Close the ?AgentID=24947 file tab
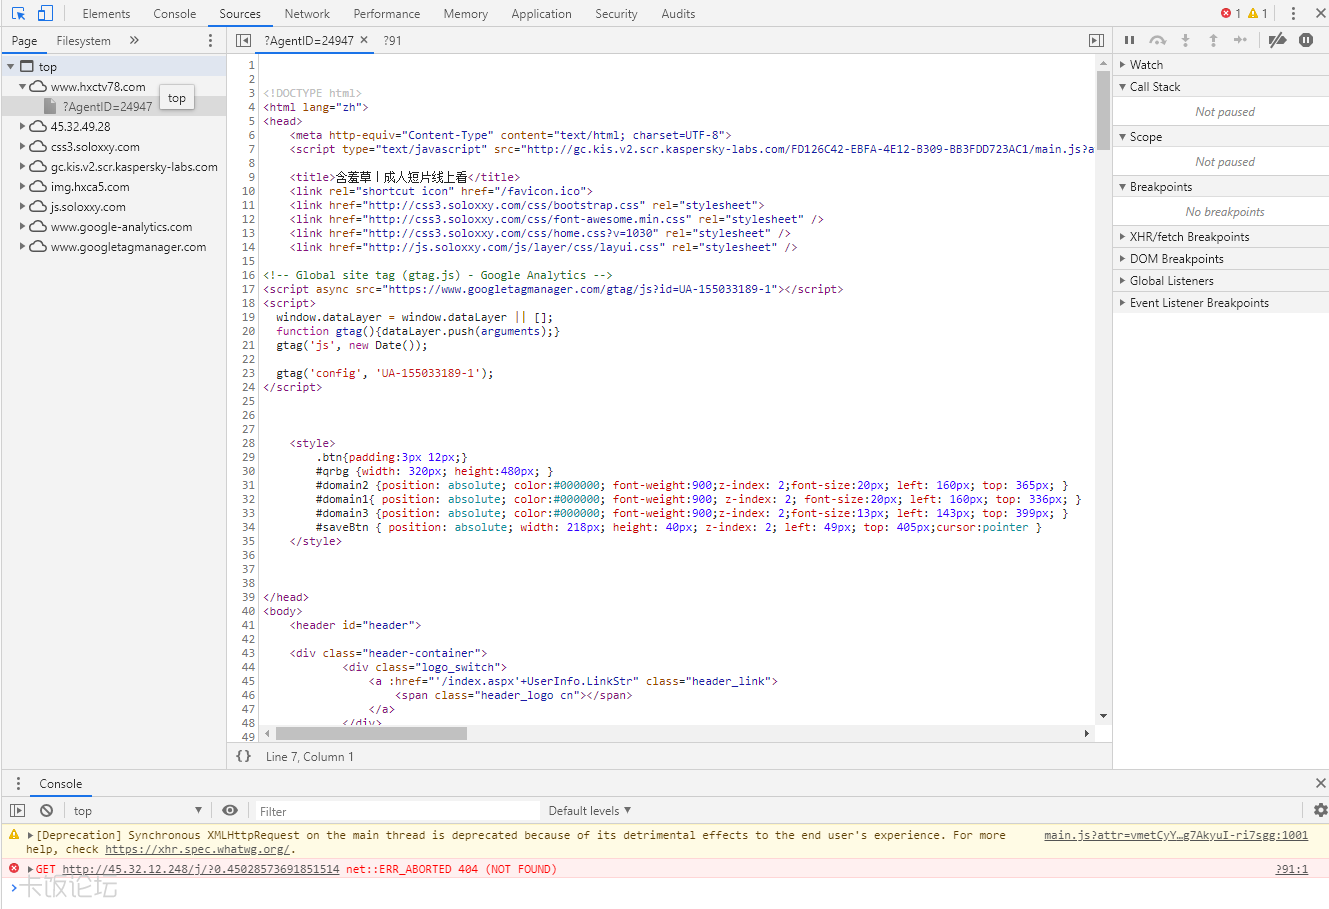This screenshot has width=1329, height=909. (x=364, y=40)
